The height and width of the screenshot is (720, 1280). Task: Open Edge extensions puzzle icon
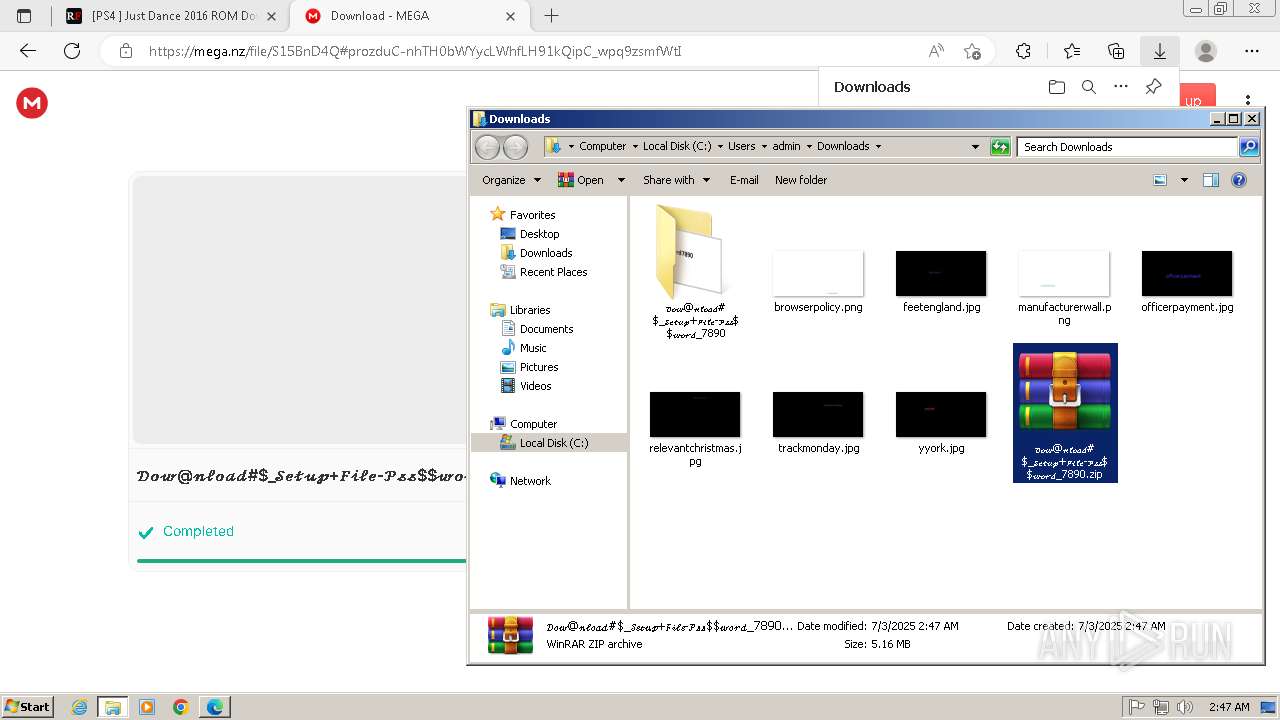point(1023,51)
